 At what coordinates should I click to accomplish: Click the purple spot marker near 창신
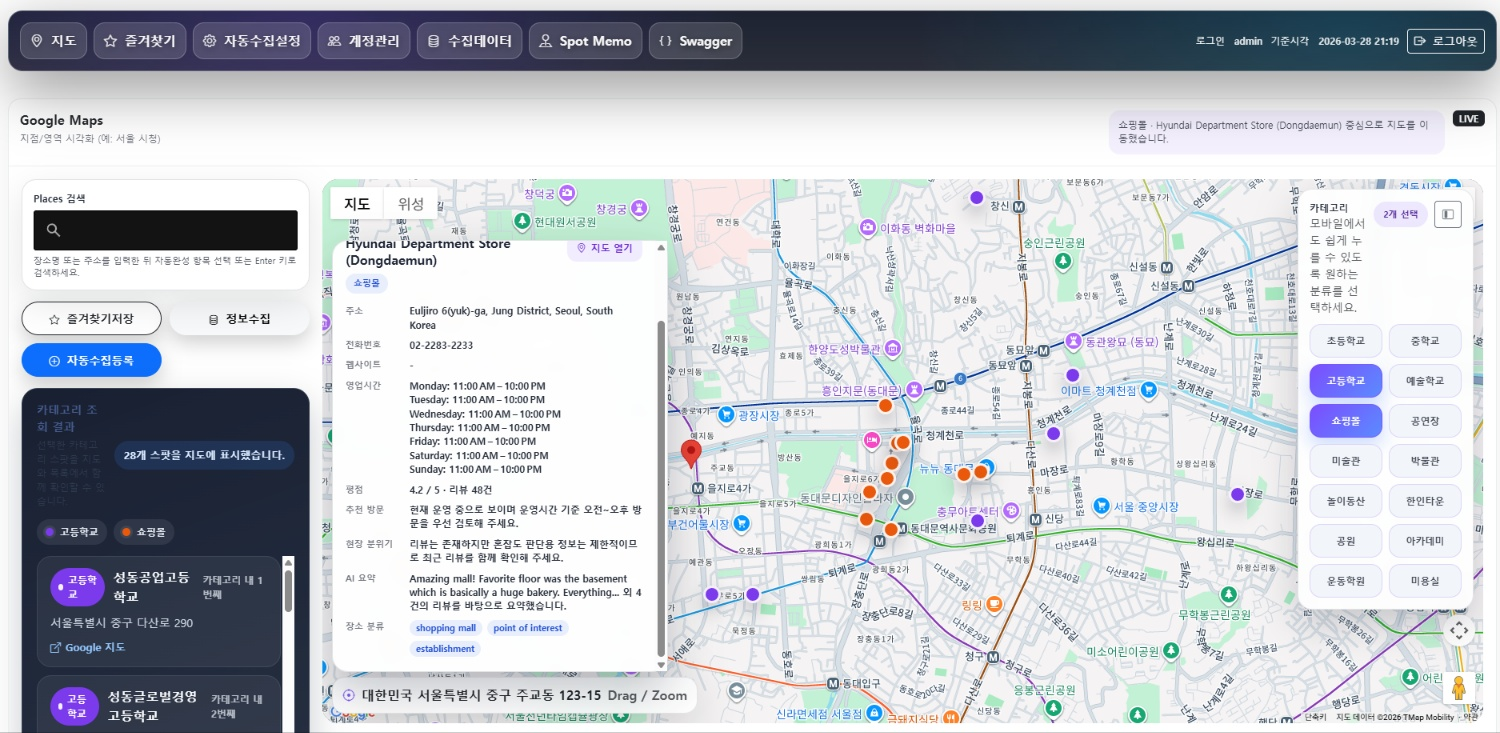tap(977, 197)
